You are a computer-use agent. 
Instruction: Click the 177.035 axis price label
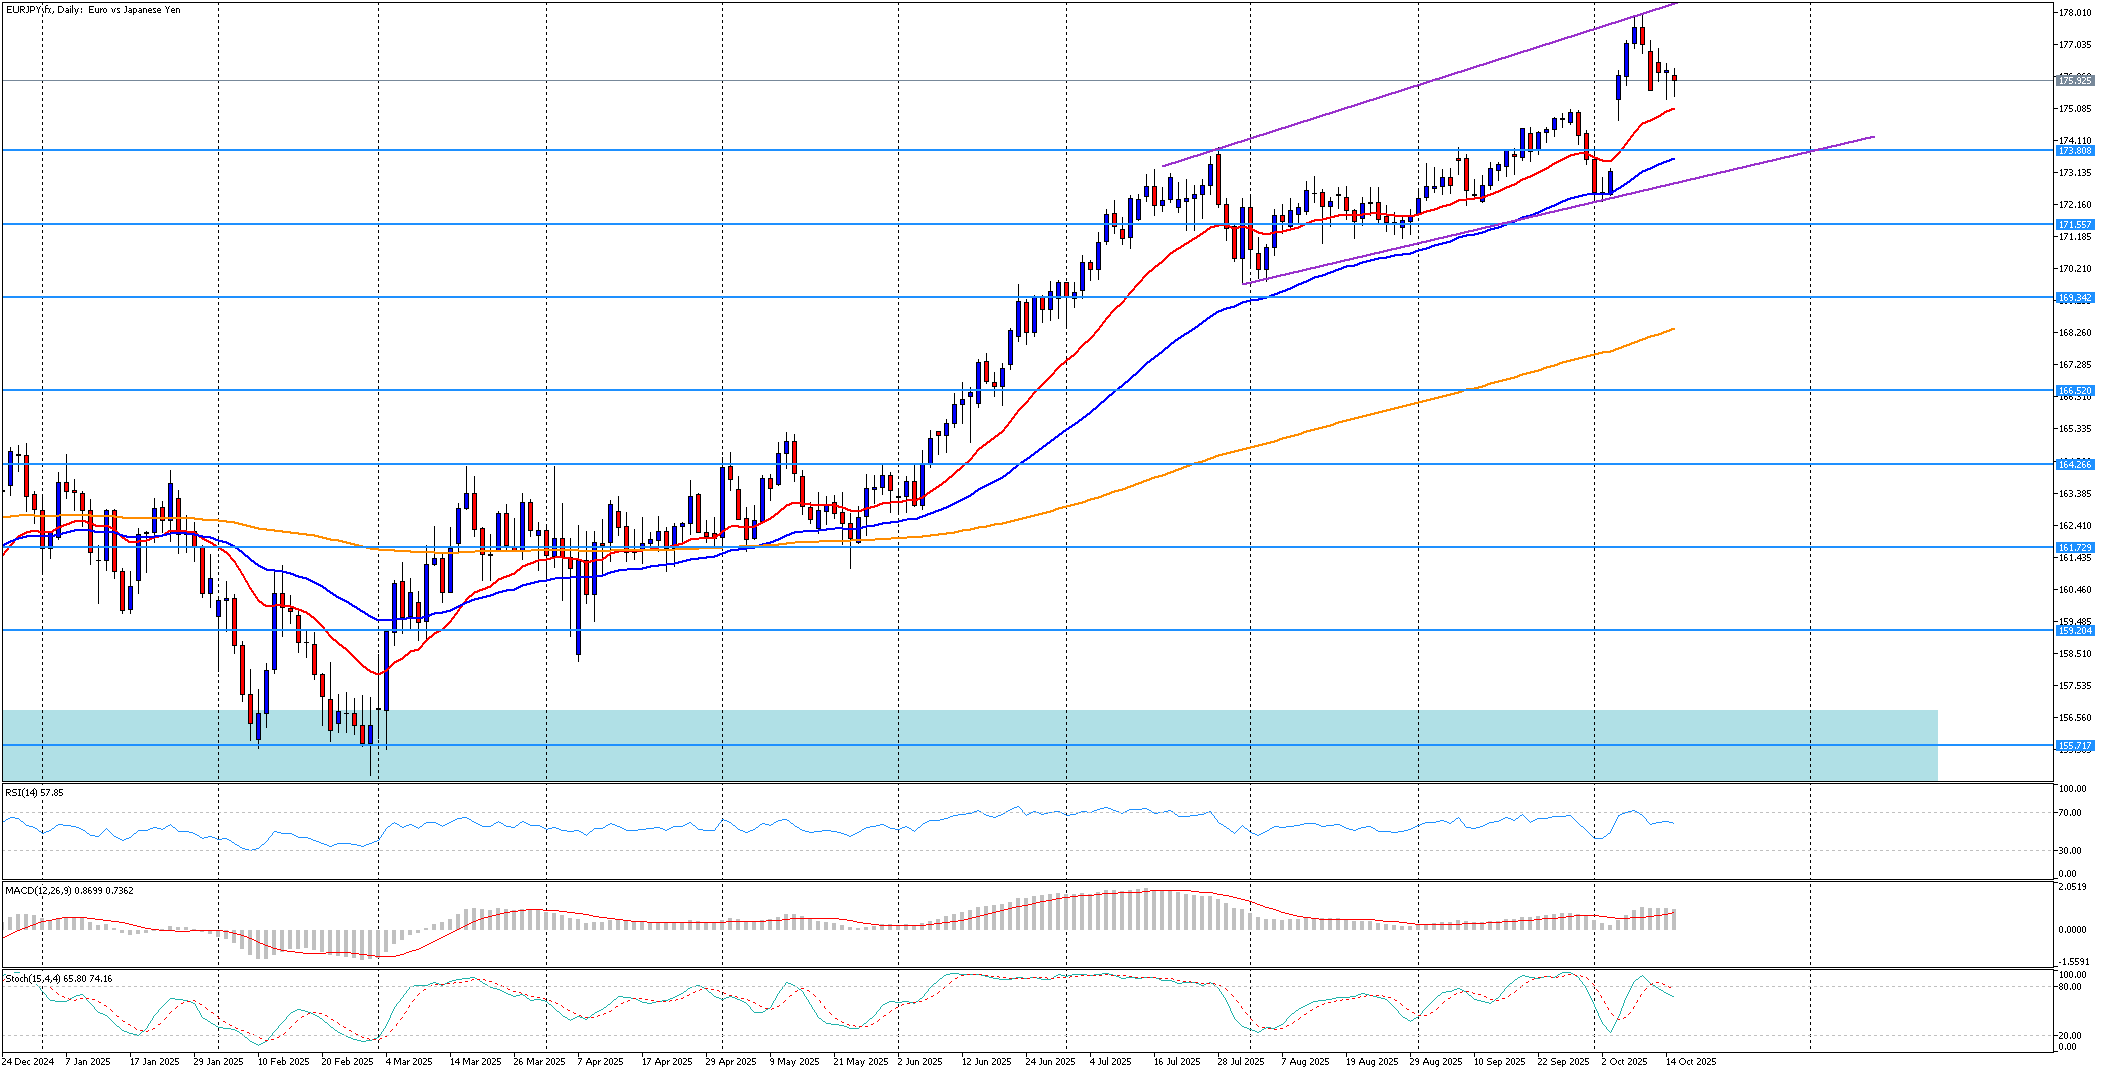point(2074,45)
